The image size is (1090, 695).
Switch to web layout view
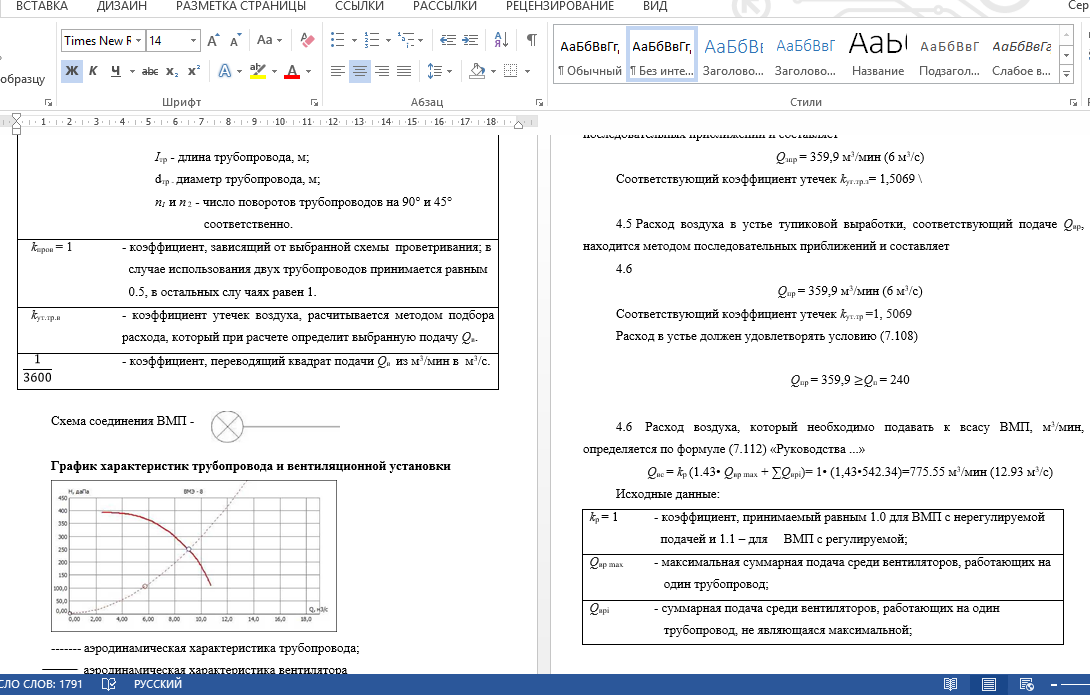1026,685
